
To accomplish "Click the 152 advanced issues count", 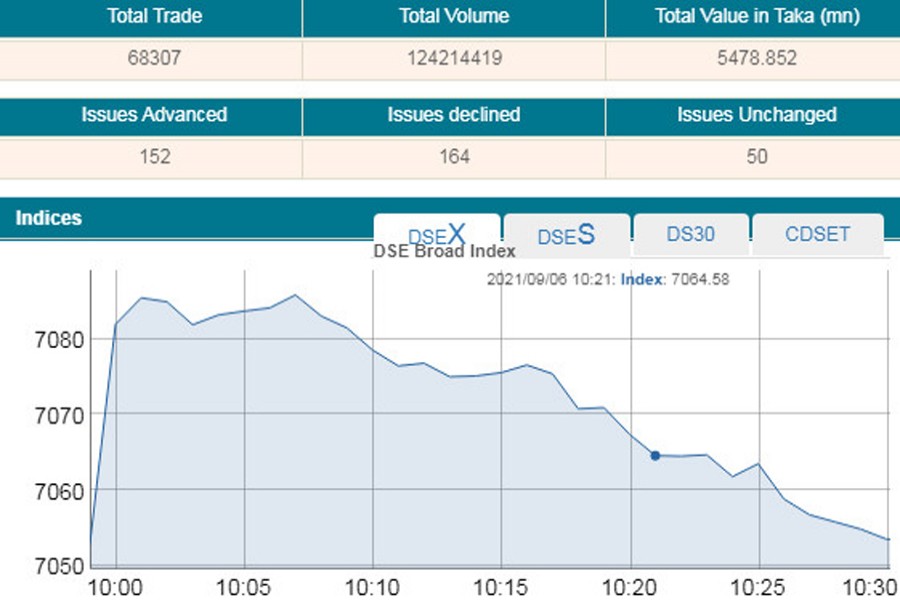I will (x=149, y=157).
